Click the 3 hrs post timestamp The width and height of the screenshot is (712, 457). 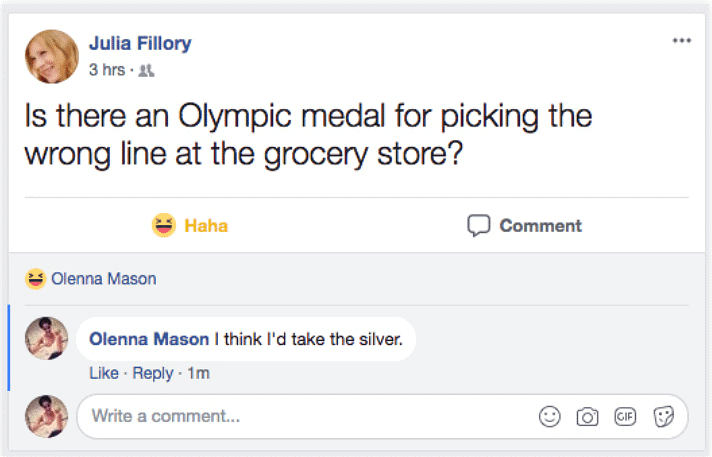click(x=108, y=70)
